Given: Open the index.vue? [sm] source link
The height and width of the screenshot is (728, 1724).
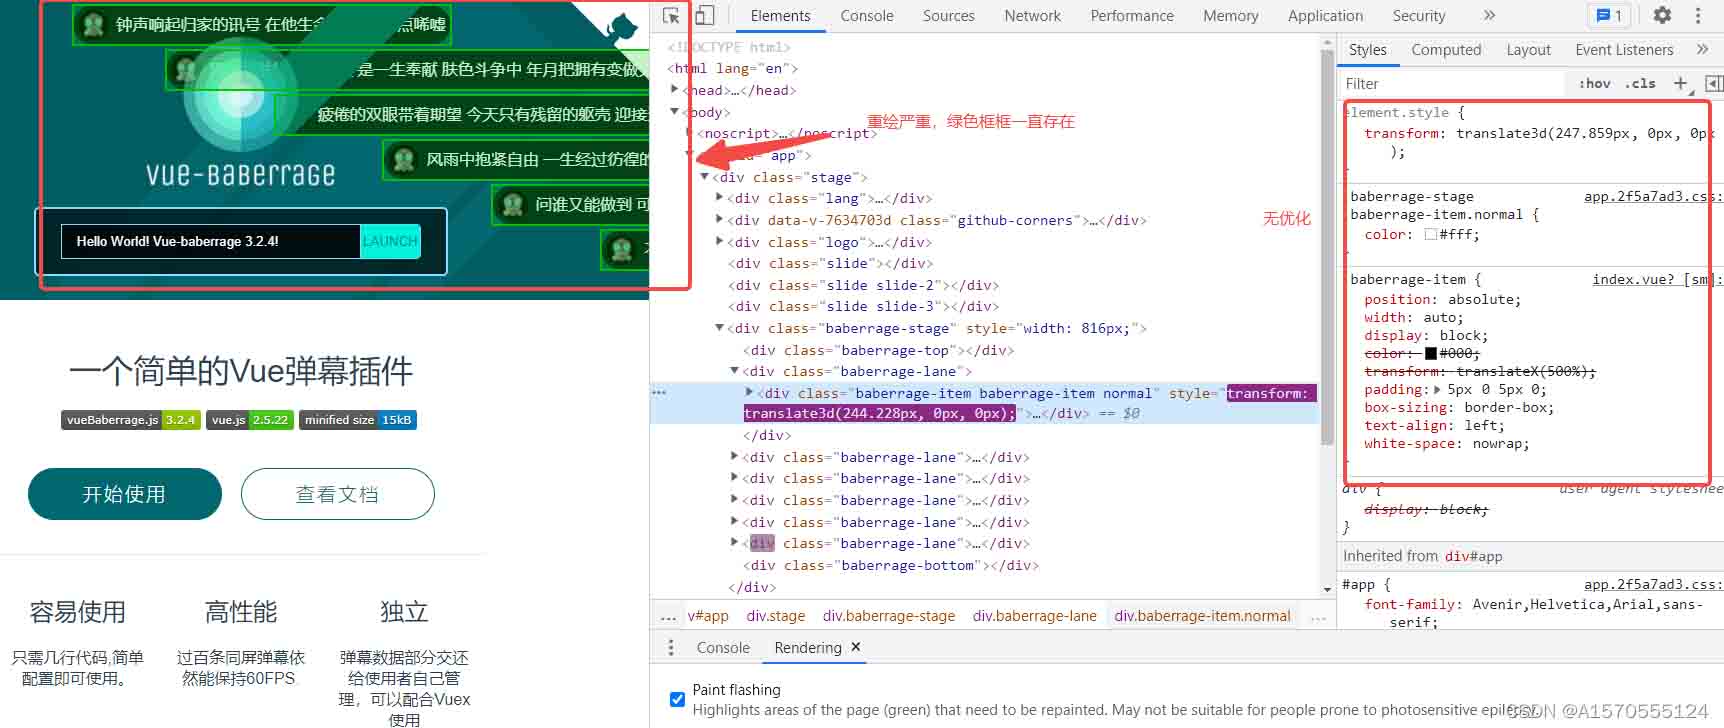Looking at the screenshot, I should click(x=1656, y=280).
